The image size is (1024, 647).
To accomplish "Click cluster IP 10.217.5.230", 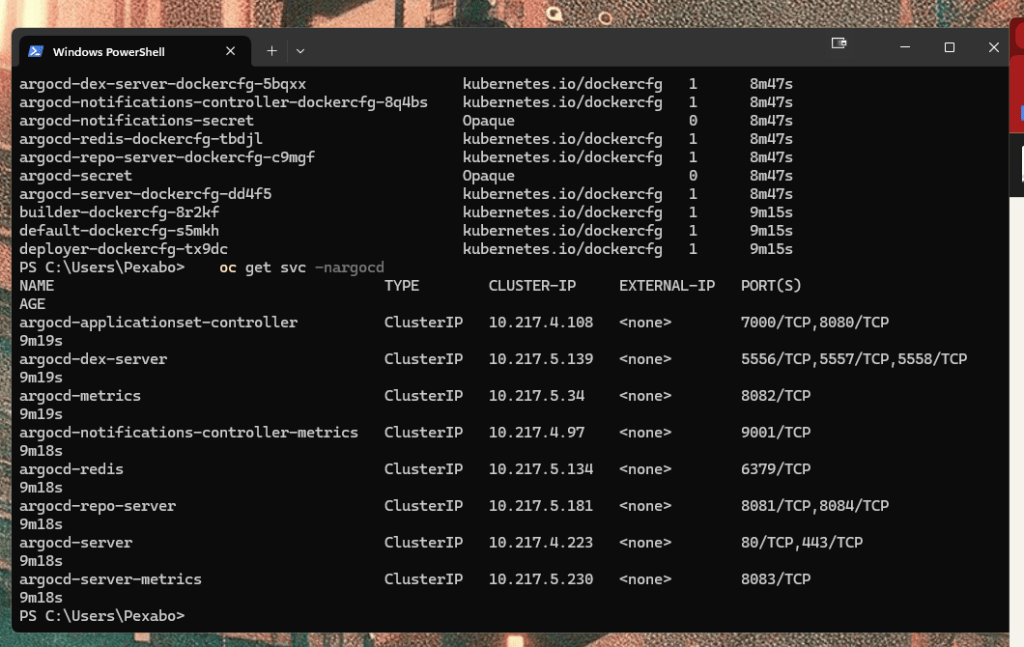I will [541, 579].
